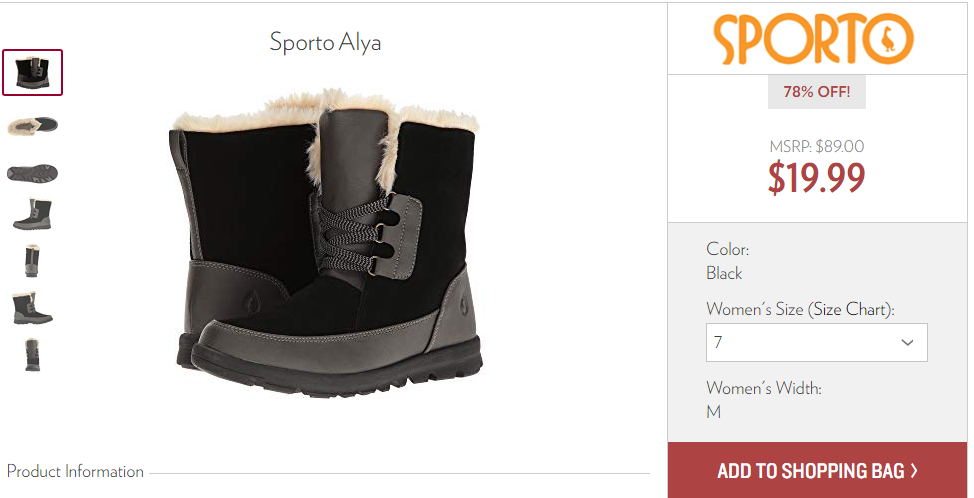The image size is (974, 498).
Task: Open the Women's Size dropdown showing 7
Action: point(816,342)
